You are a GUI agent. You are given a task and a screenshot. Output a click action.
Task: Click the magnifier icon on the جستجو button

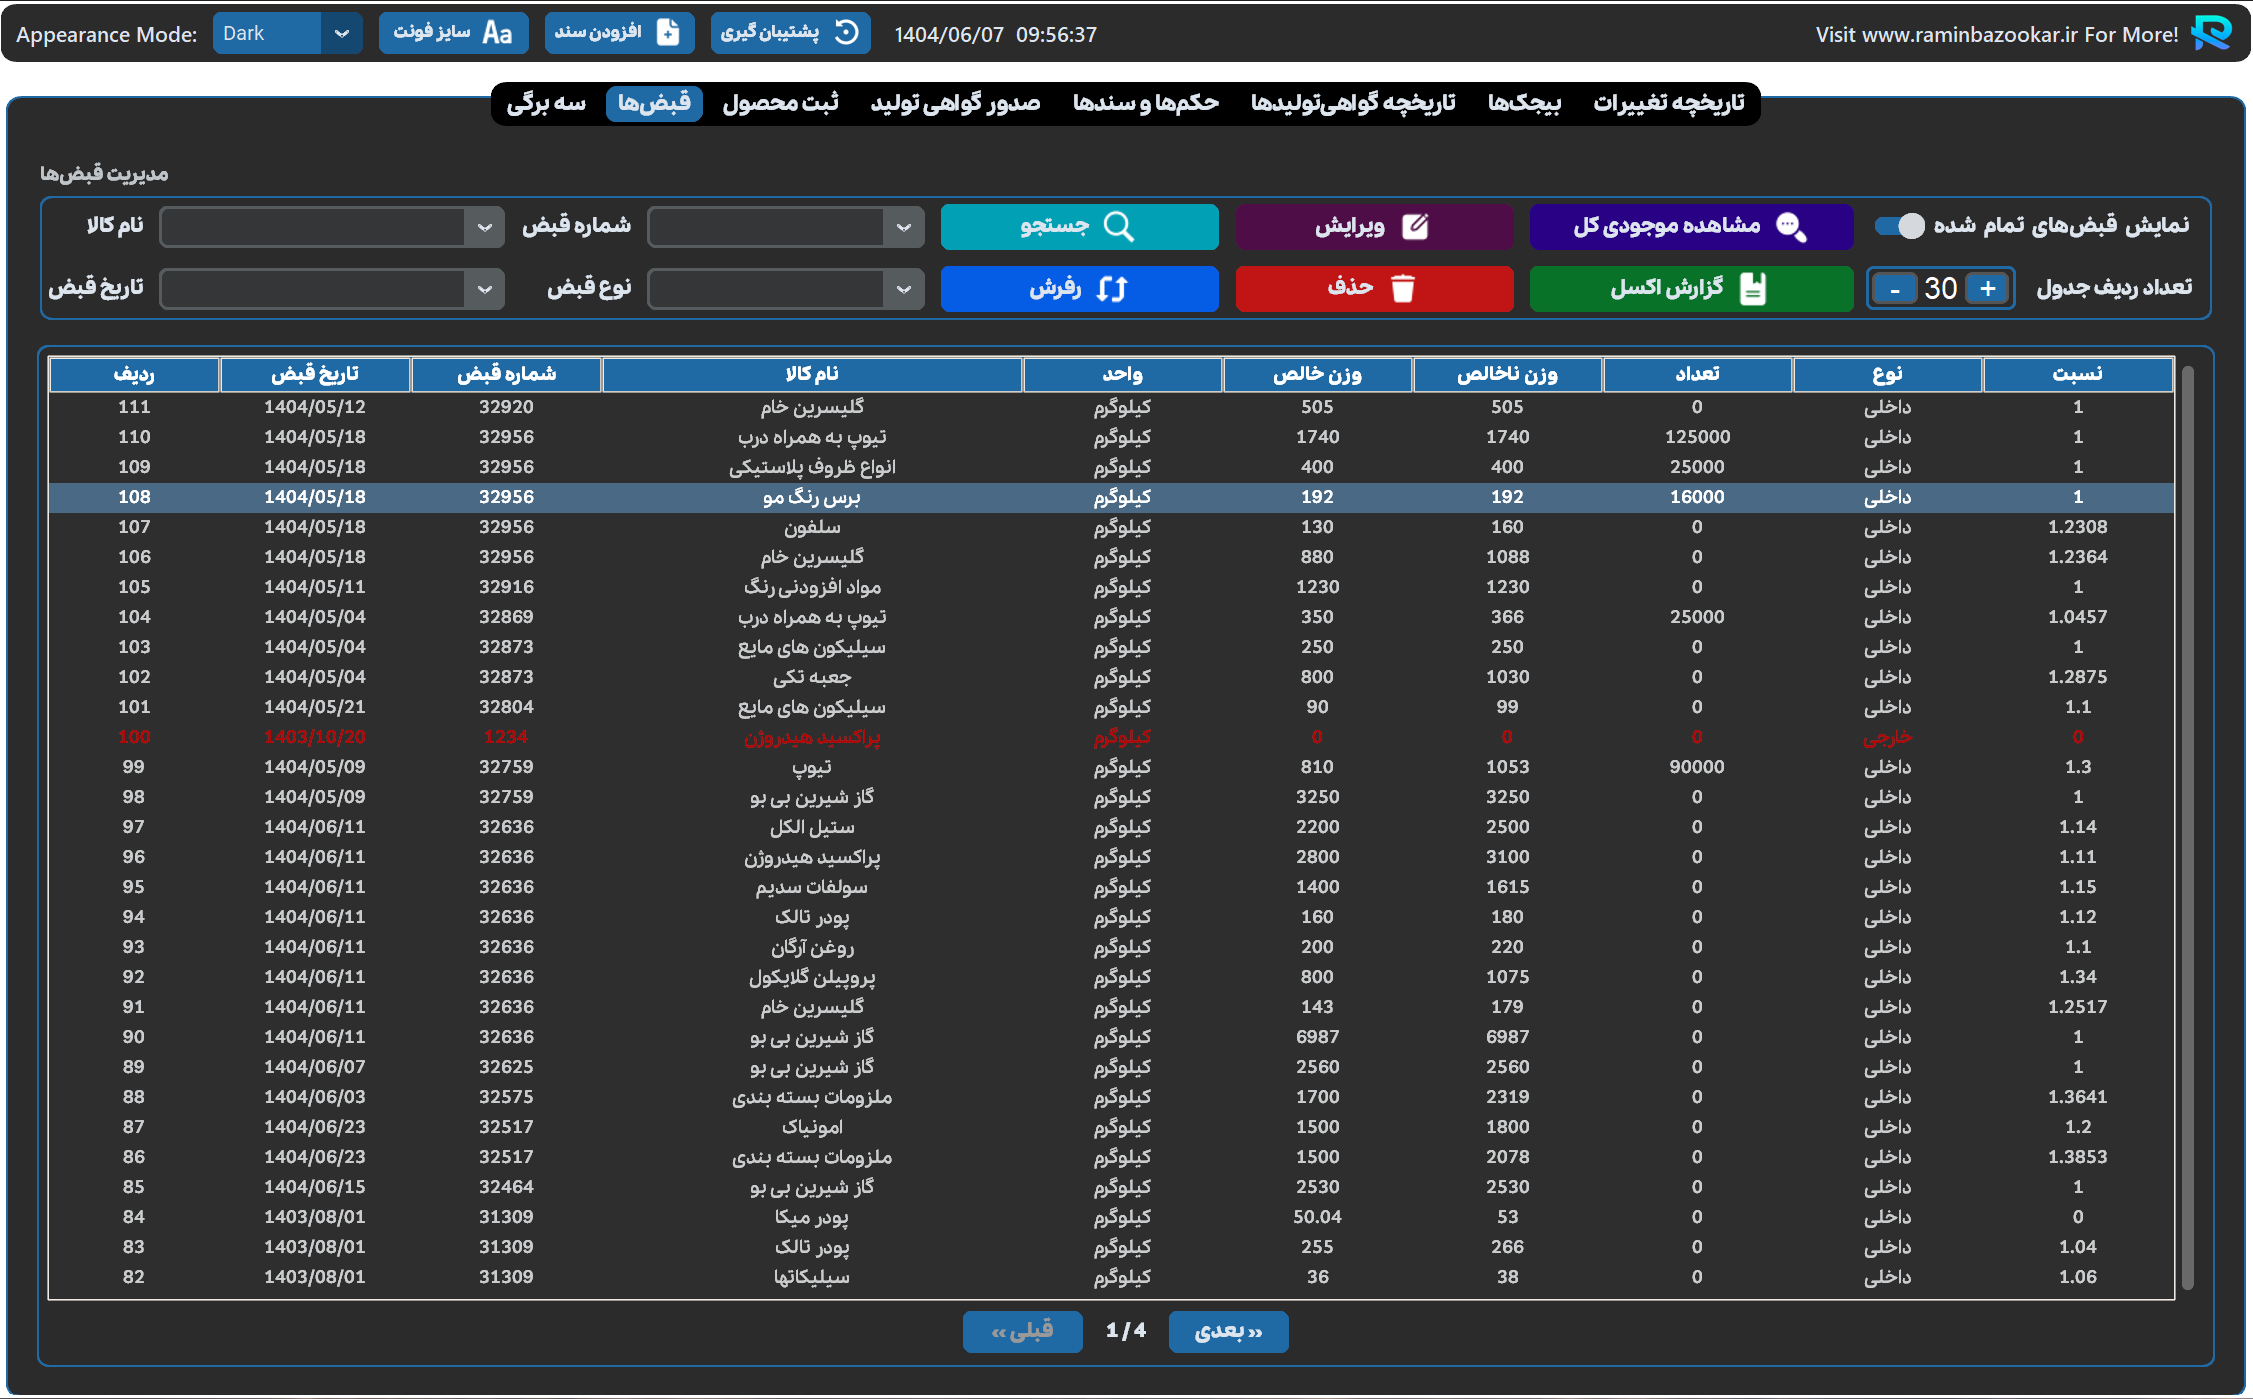[x=1118, y=227]
